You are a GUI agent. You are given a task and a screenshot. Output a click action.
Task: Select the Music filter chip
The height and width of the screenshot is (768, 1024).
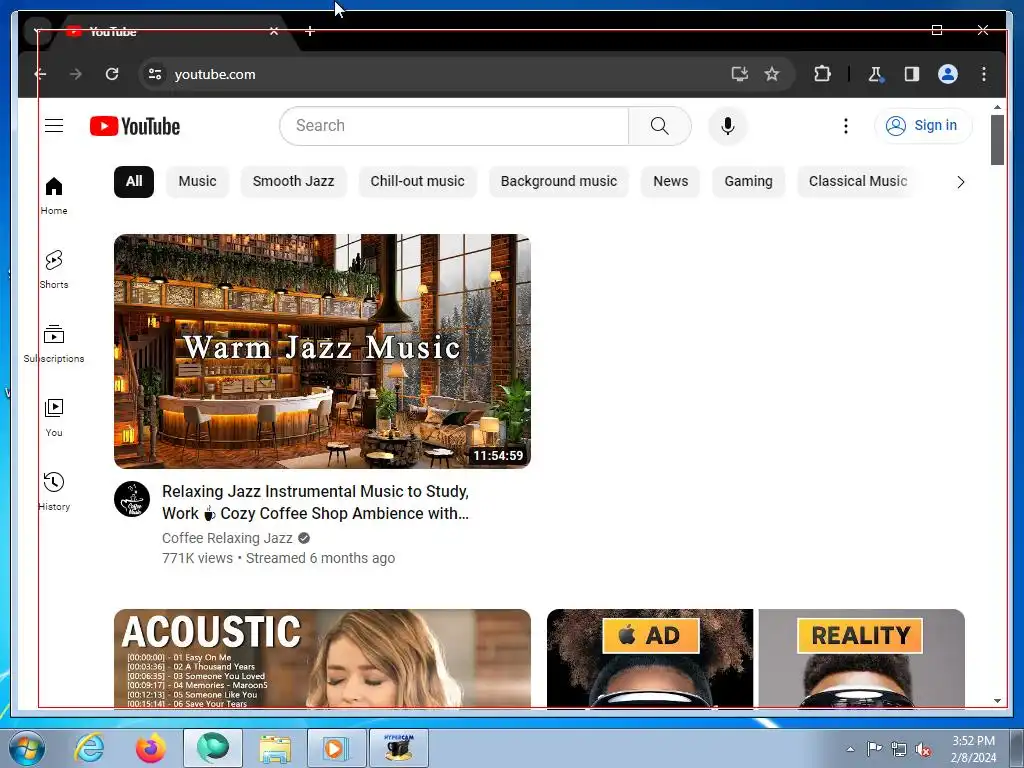[197, 181]
